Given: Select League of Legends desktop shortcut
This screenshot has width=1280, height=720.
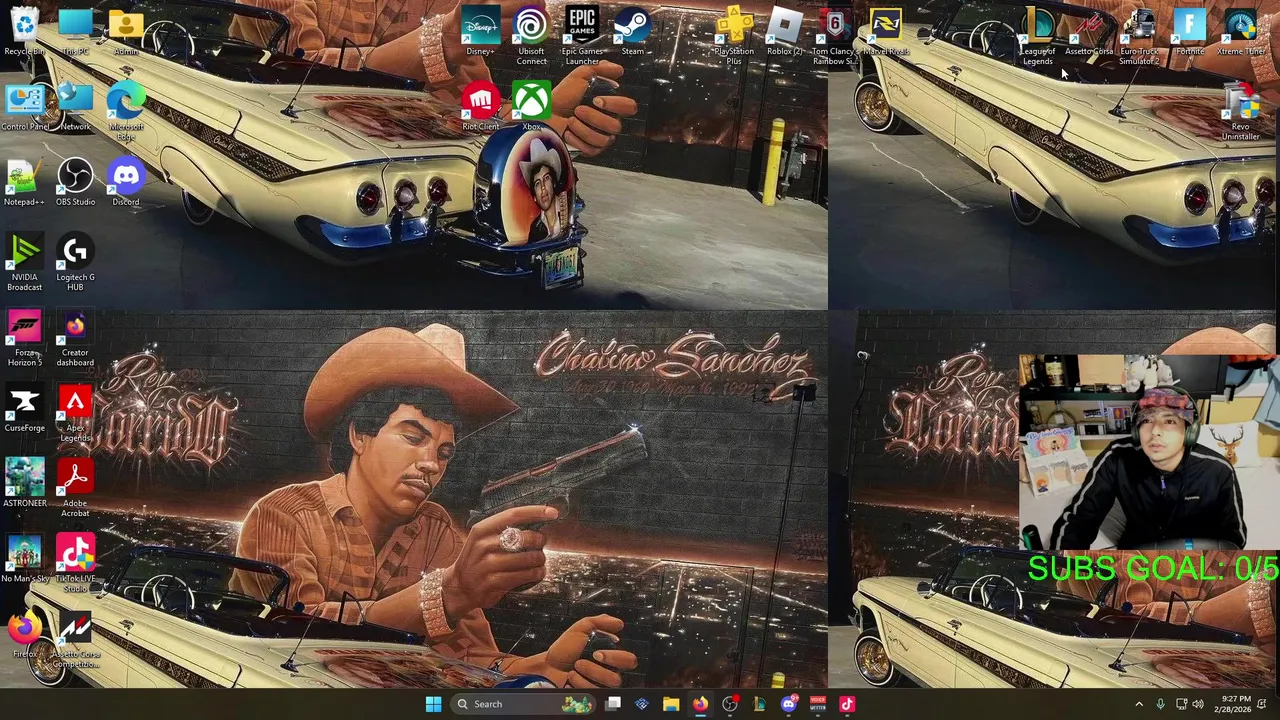Looking at the screenshot, I should (x=1038, y=37).
